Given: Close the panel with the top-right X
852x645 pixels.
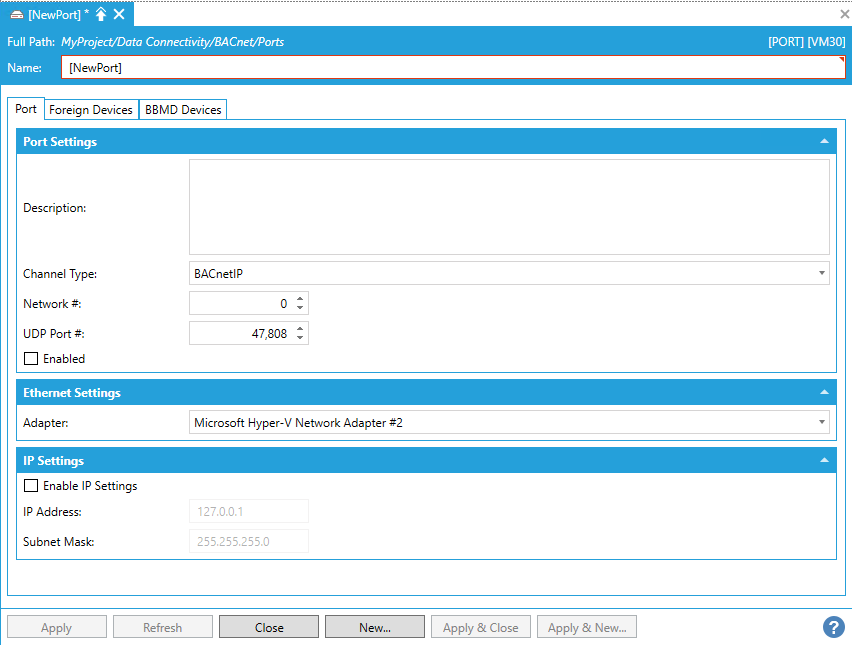Looking at the screenshot, I should 844,14.
